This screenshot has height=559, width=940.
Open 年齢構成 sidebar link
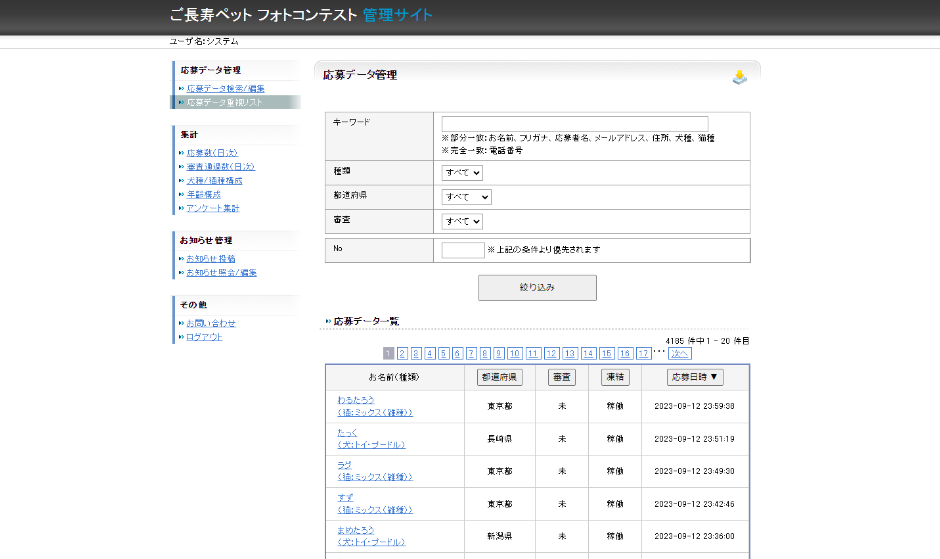[x=203, y=194]
